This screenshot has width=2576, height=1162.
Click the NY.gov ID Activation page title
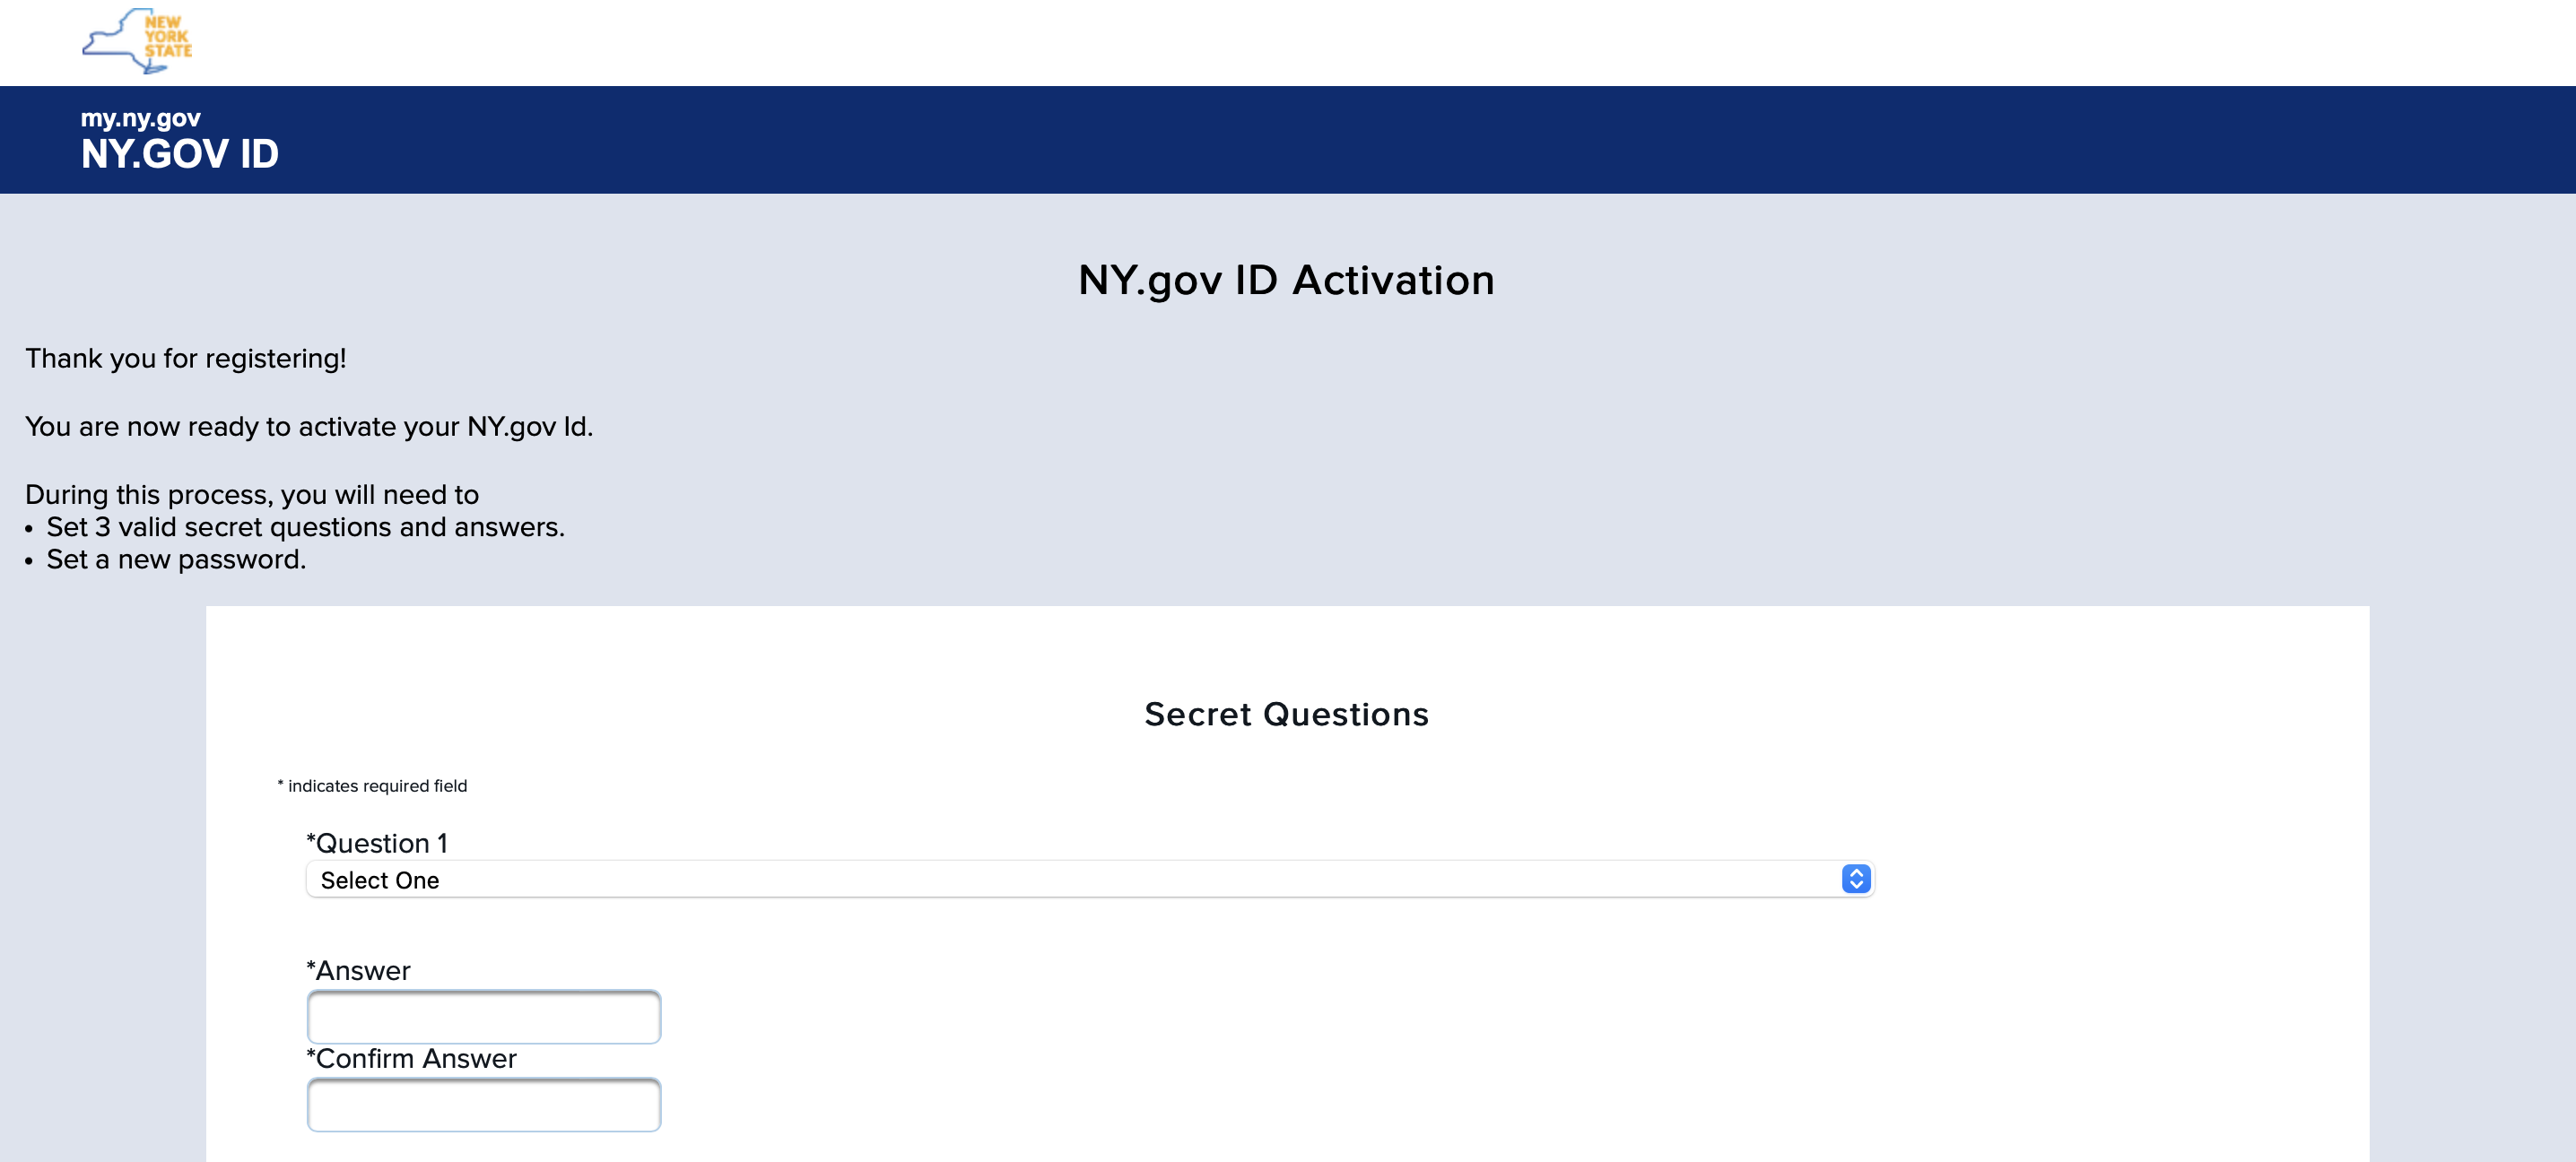(x=1285, y=280)
